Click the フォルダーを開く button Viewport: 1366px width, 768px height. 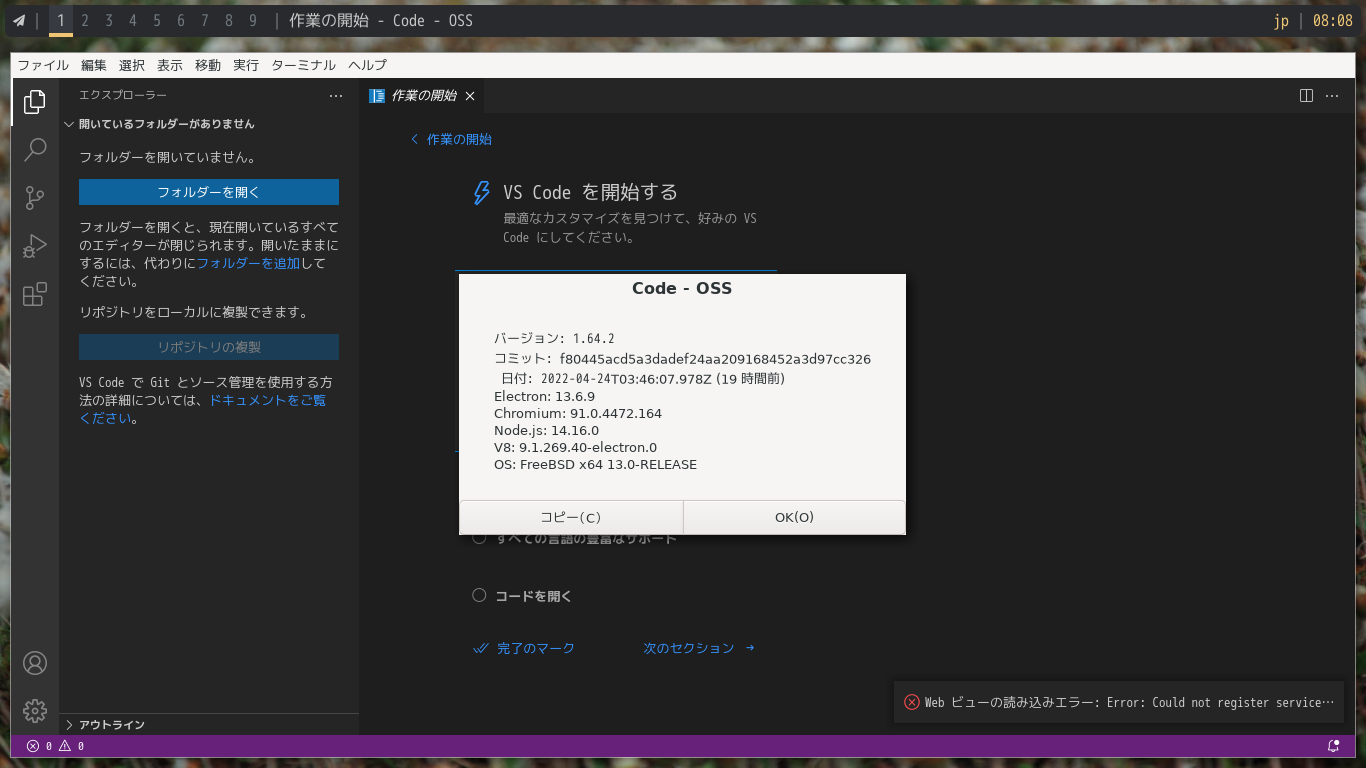[209, 192]
